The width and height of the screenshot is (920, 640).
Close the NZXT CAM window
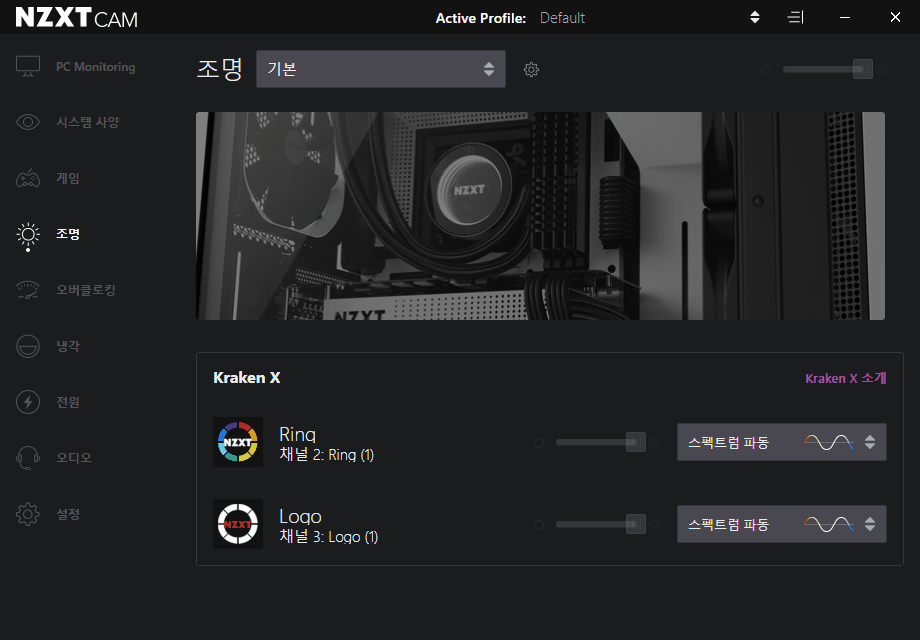[895, 18]
